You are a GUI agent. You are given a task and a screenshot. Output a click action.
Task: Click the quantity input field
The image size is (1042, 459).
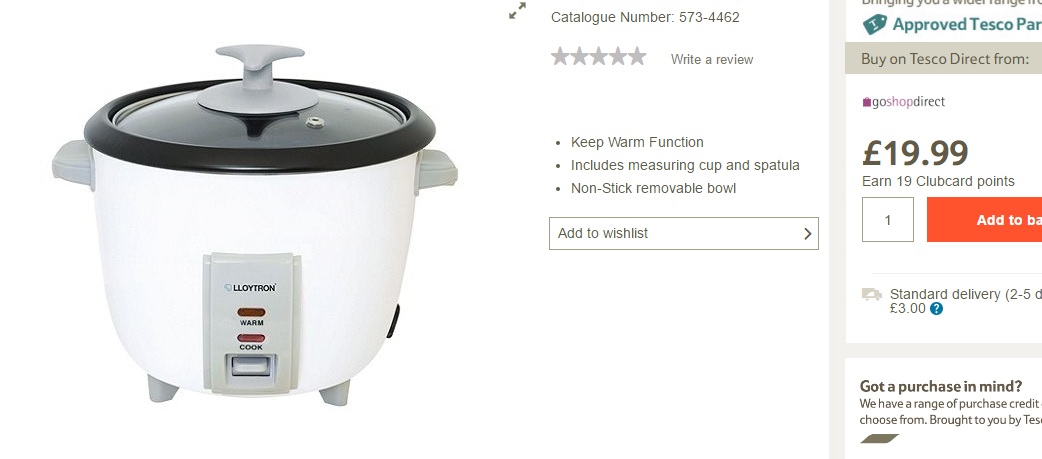click(888, 220)
